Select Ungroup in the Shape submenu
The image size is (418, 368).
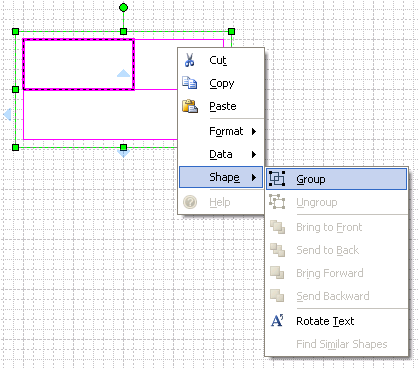click(337, 202)
